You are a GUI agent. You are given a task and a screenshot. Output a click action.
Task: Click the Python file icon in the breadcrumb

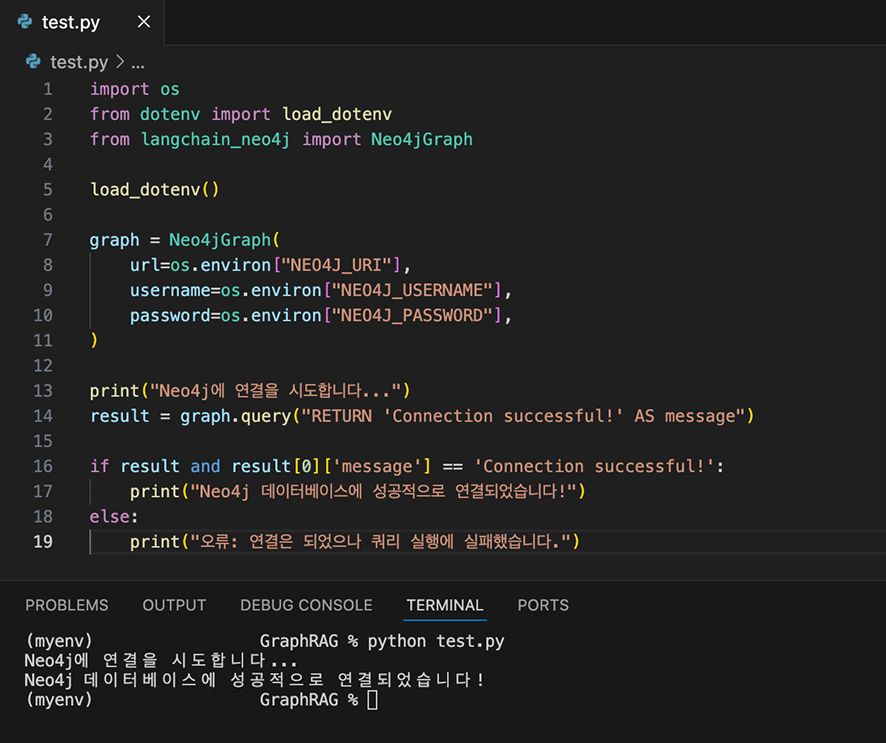[x=35, y=62]
